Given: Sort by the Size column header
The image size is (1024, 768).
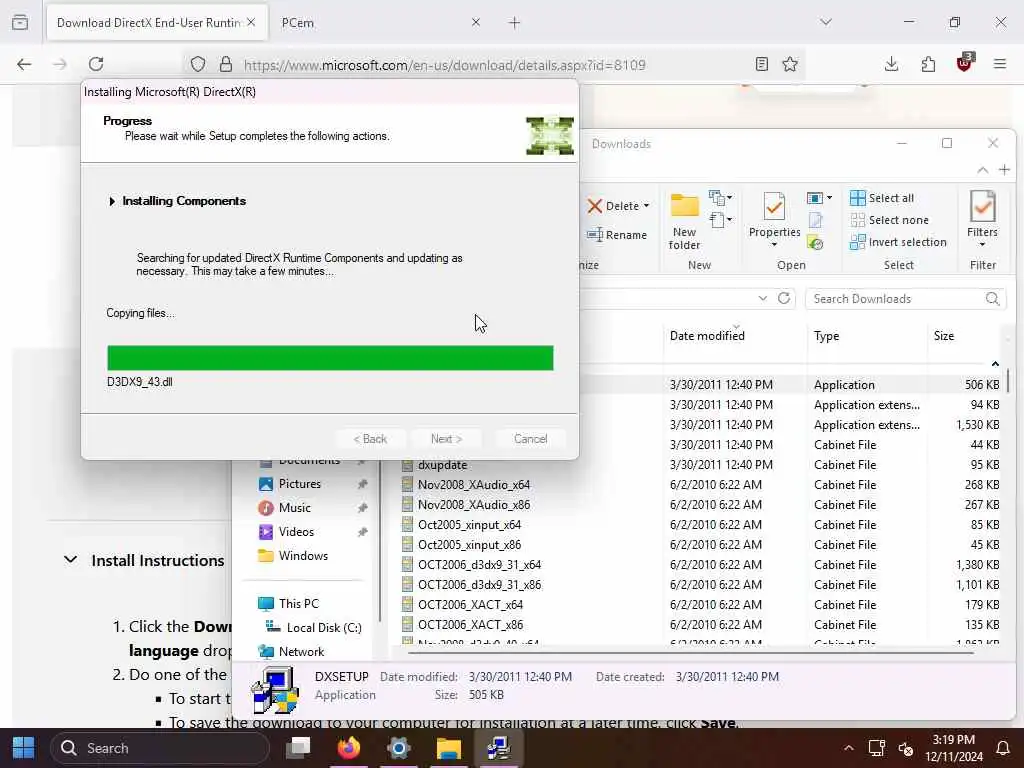Looking at the screenshot, I should 944,336.
